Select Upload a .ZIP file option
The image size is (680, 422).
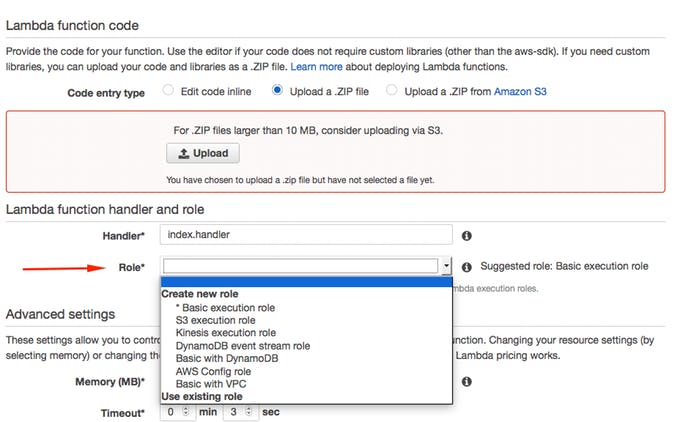[x=278, y=91]
